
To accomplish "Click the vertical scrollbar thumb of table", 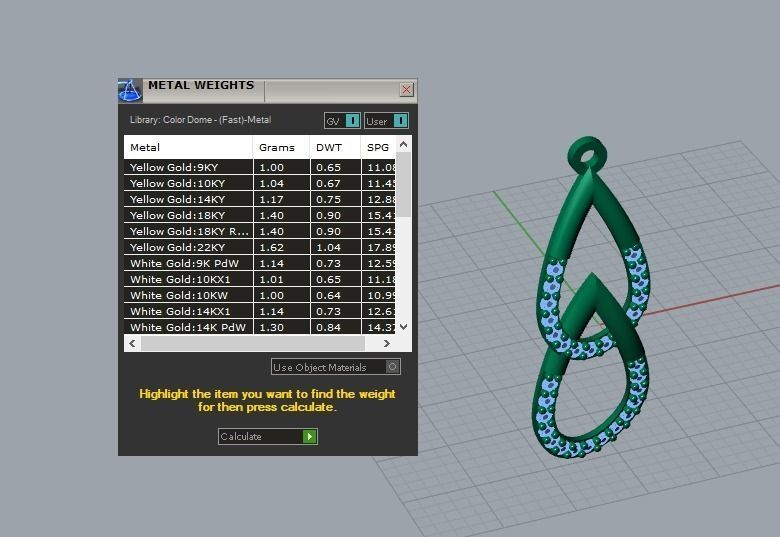I will (x=403, y=184).
